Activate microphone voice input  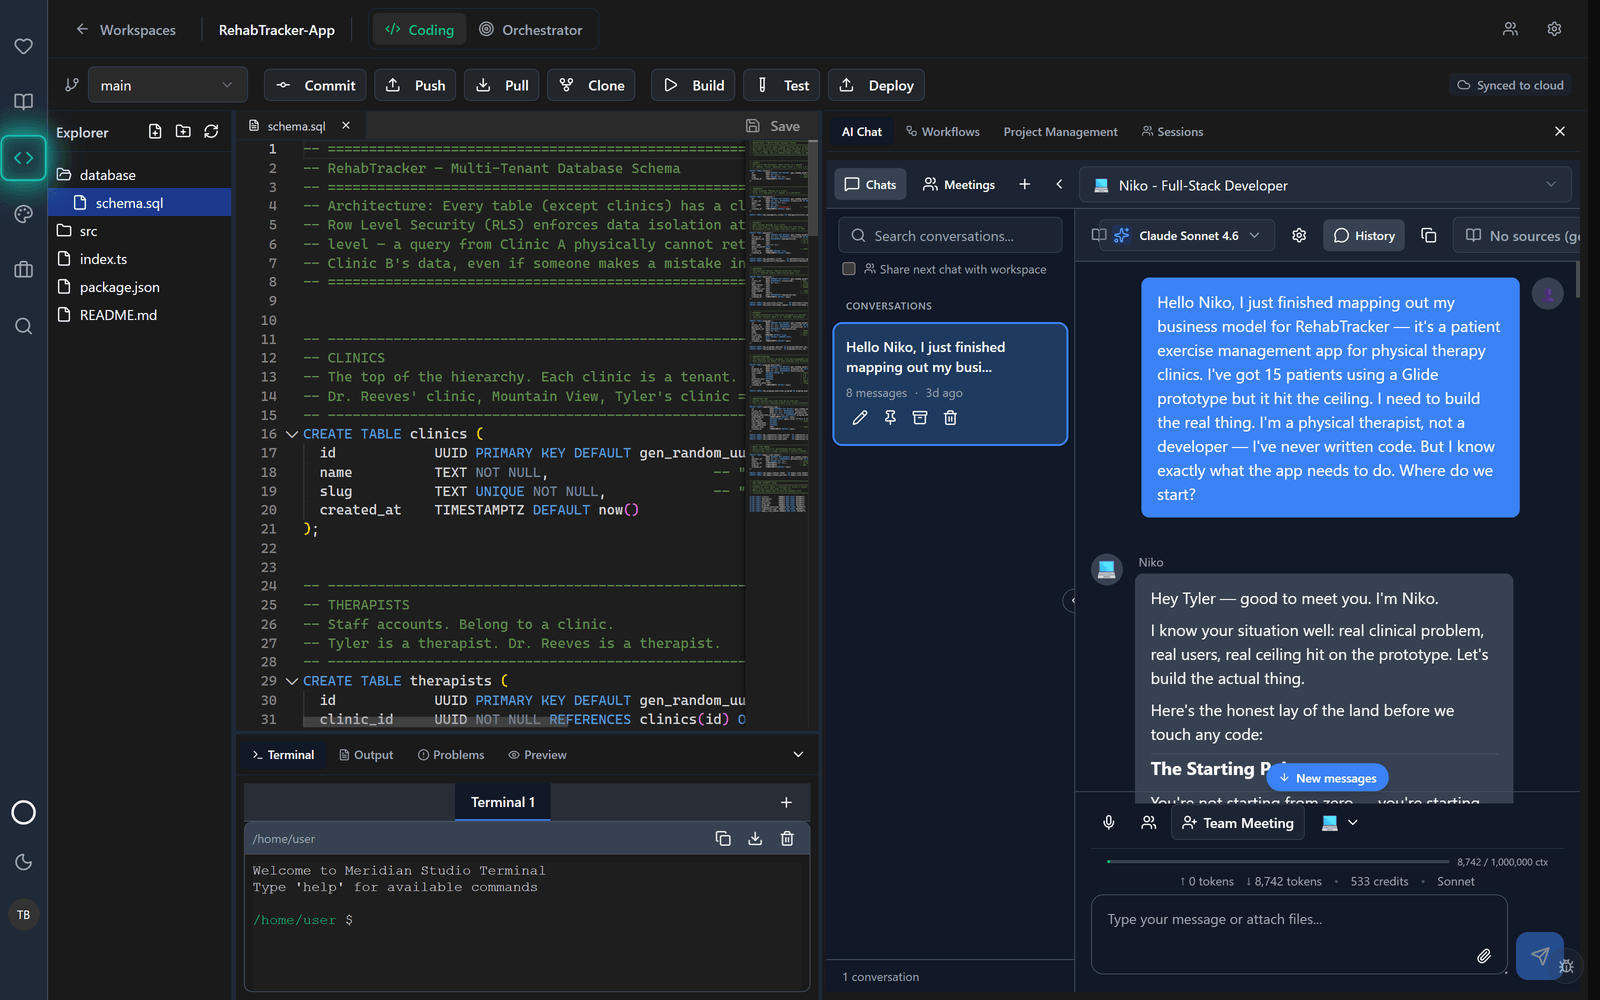click(x=1108, y=822)
